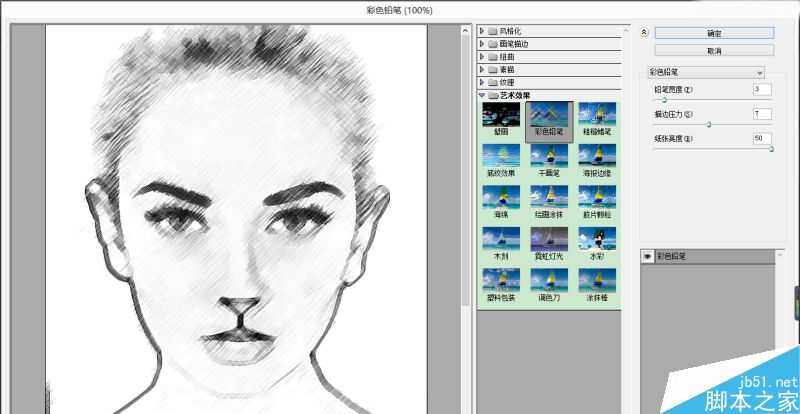Toggle eye visibility of 彩色铅笔 effect layer
The width and height of the screenshot is (800, 414).
pos(648,257)
